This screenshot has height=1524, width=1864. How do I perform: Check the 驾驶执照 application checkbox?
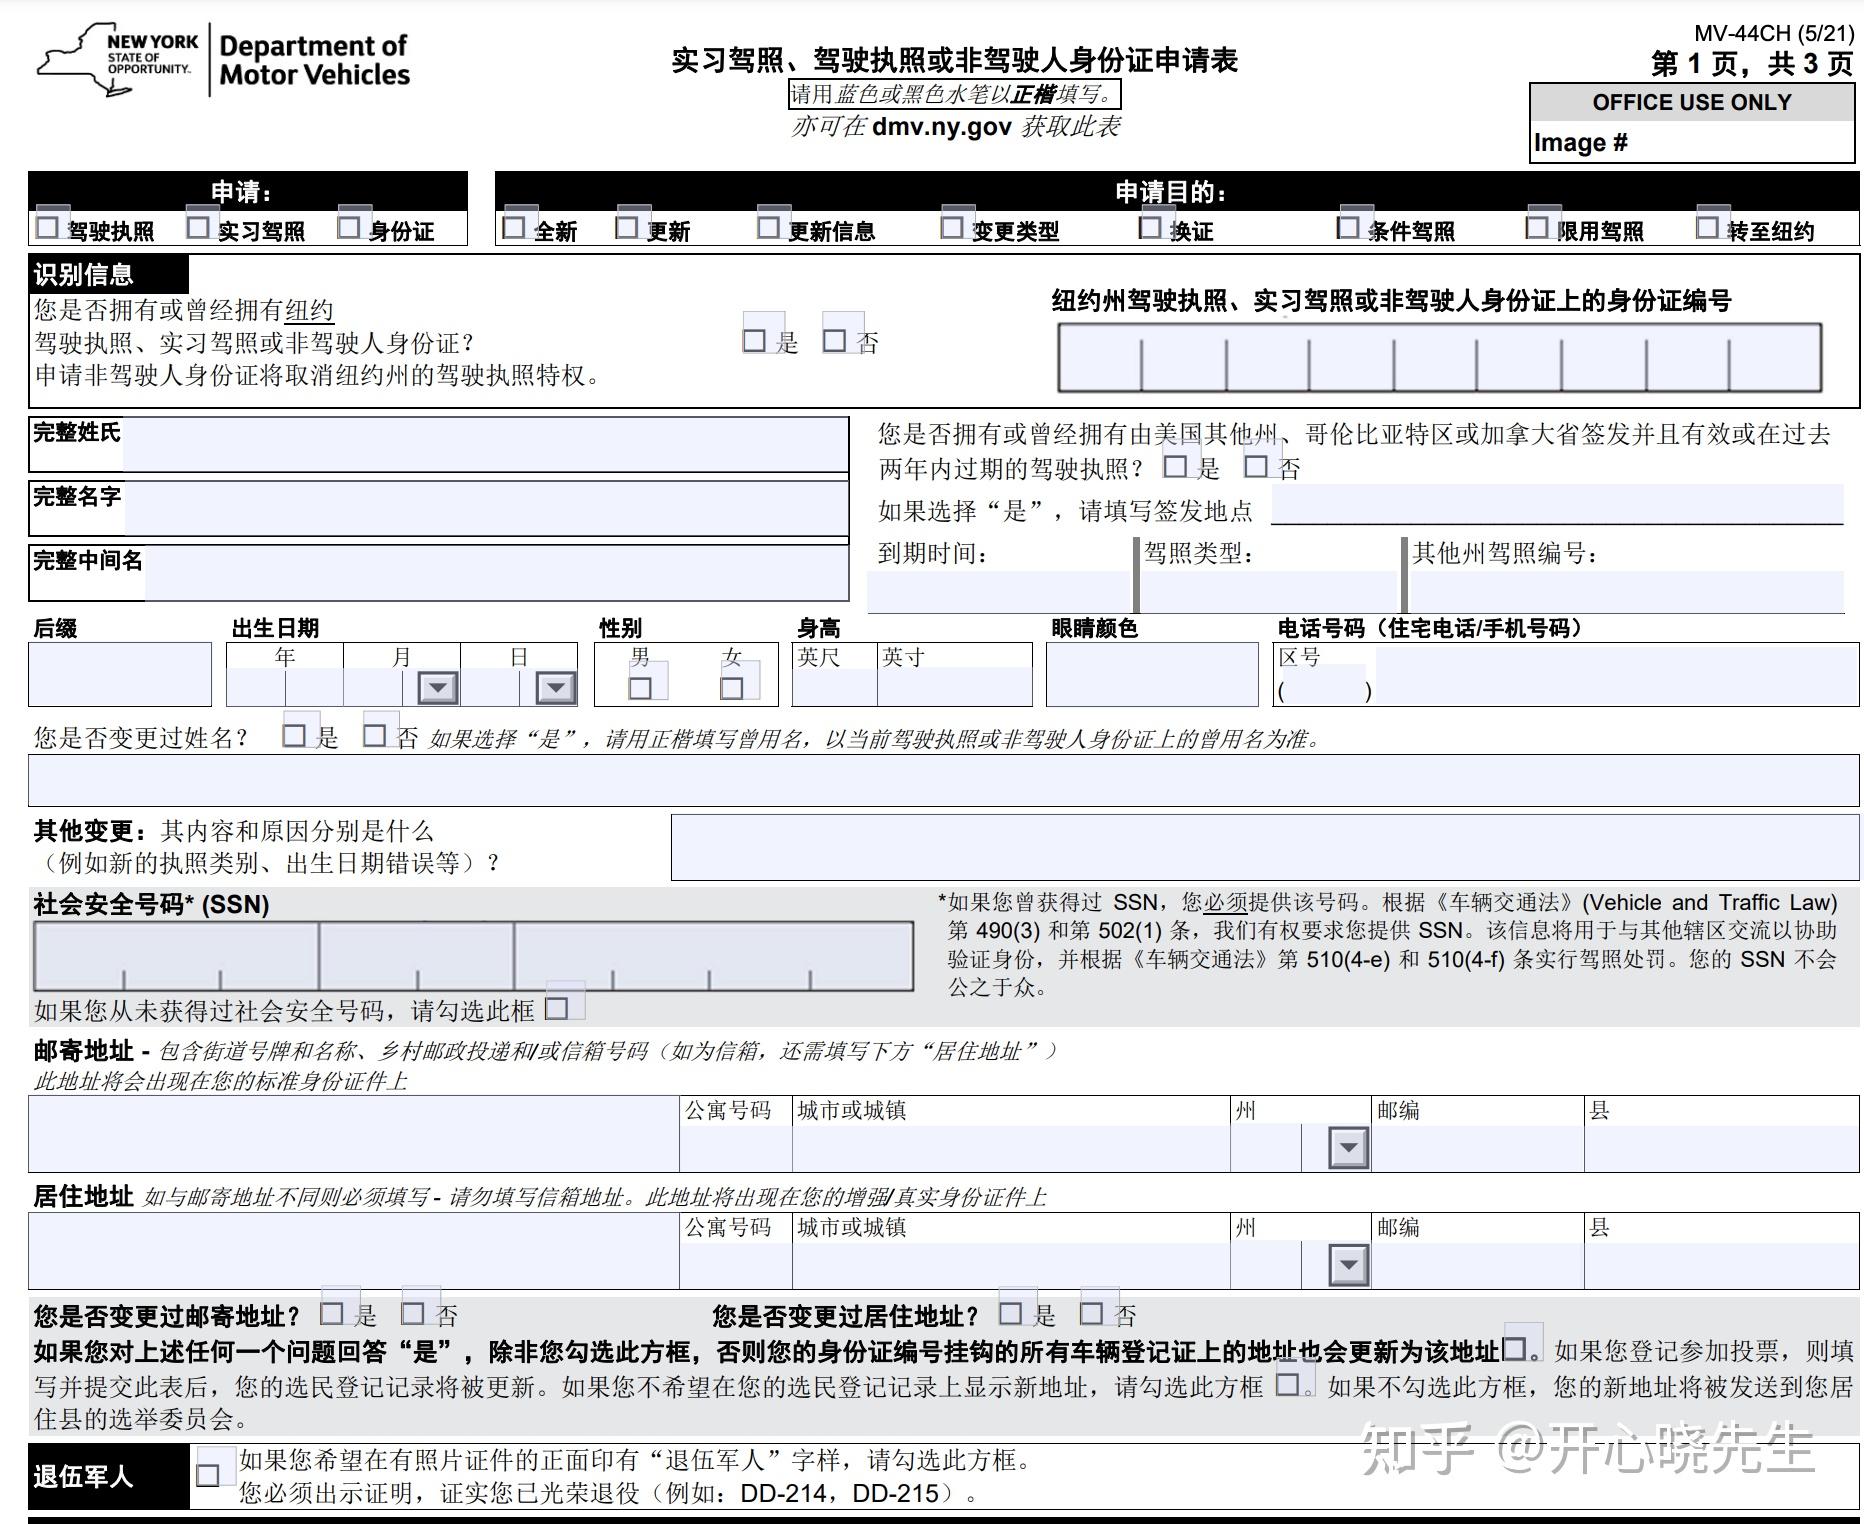point(47,227)
